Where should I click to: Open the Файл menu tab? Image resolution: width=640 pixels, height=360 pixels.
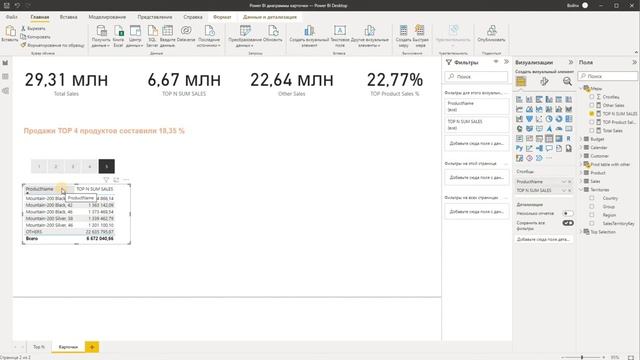pos(11,17)
